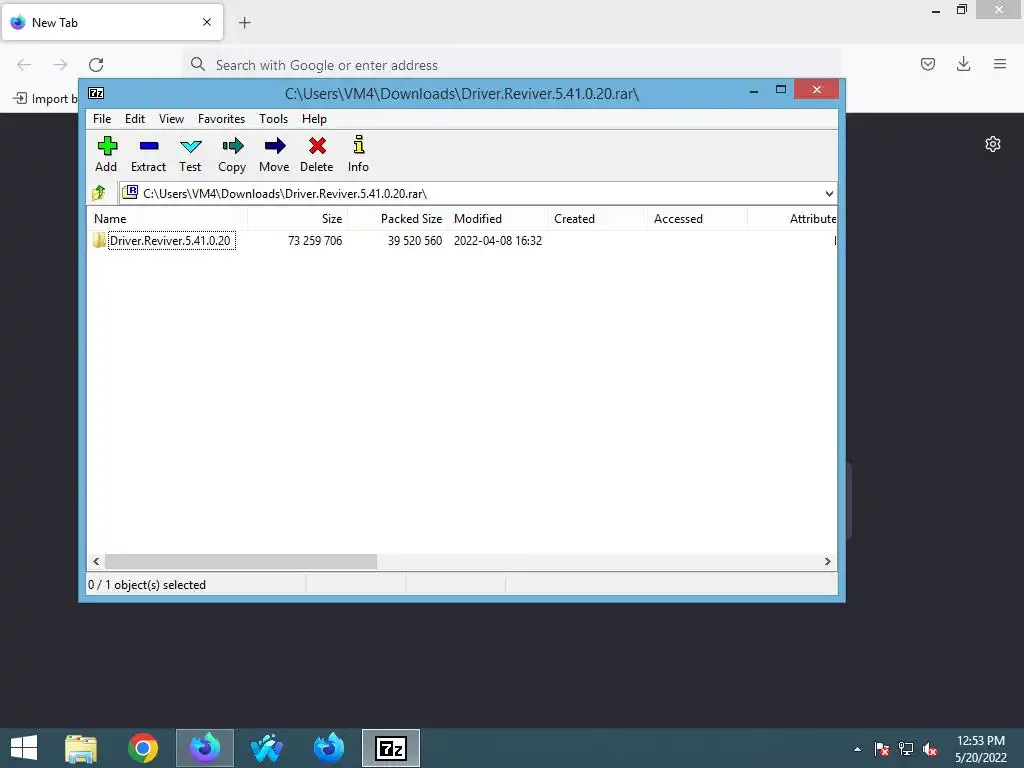Sort by the Name column header

tap(167, 219)
